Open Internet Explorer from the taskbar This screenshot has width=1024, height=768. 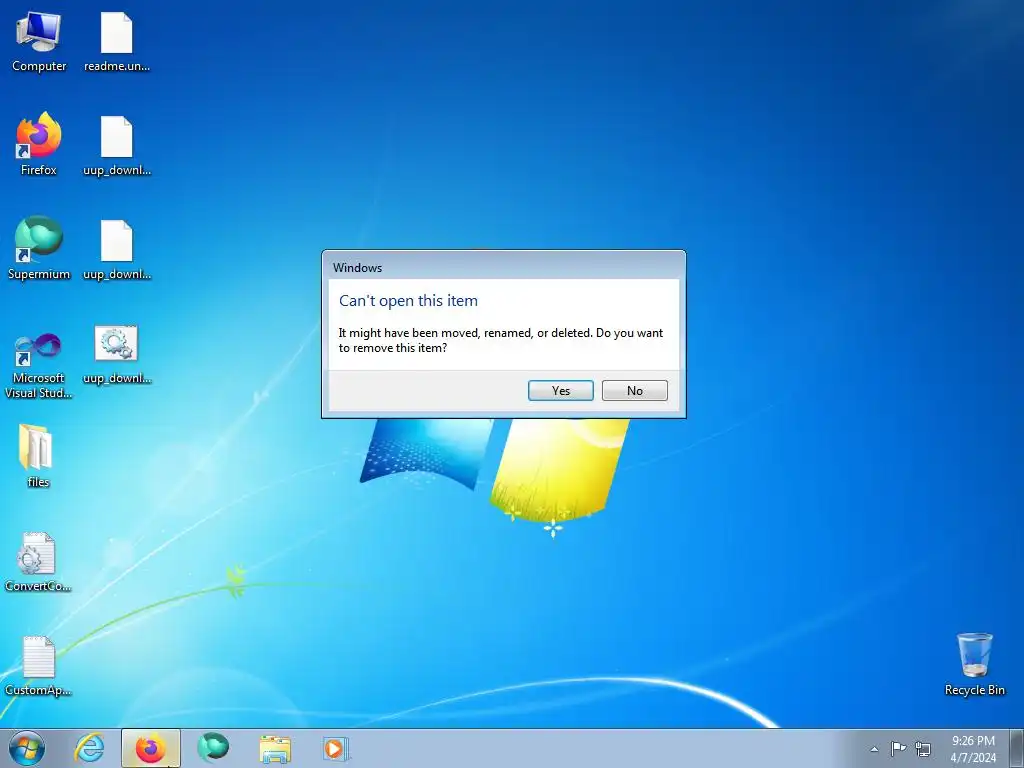click(89, 748)
